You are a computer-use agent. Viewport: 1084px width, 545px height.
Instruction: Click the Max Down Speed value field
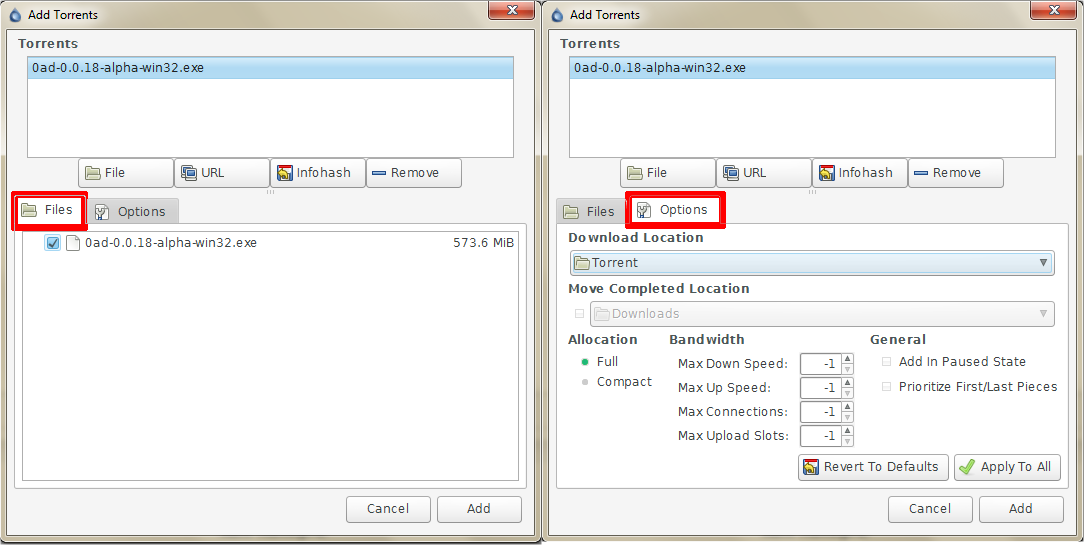[821, 364]
